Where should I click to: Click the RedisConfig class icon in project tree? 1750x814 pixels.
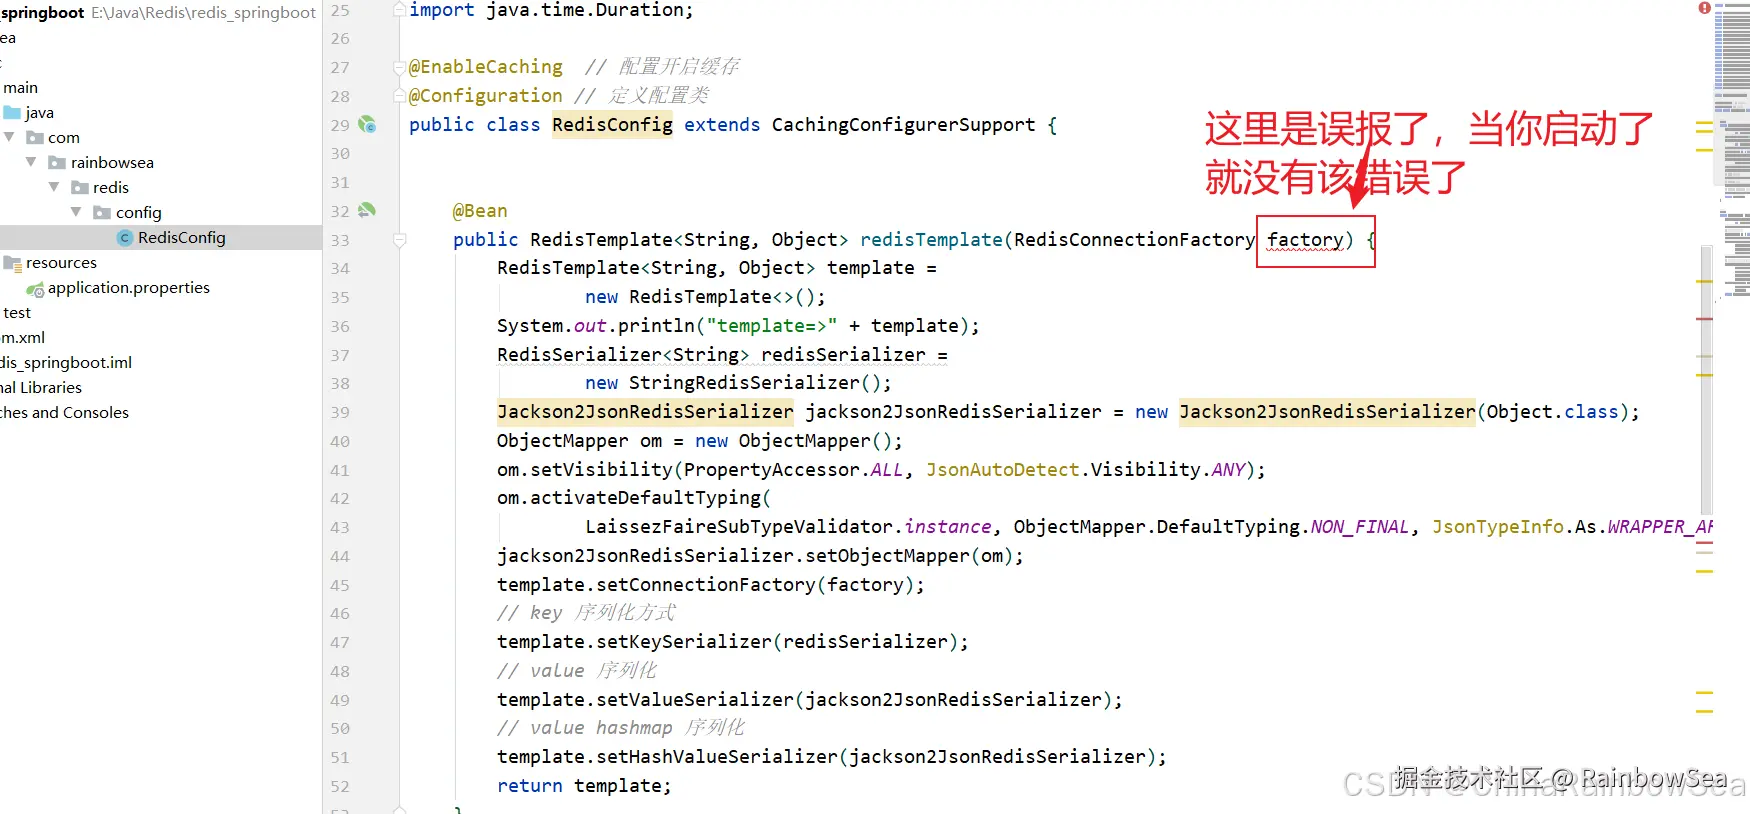click(125, 238)
